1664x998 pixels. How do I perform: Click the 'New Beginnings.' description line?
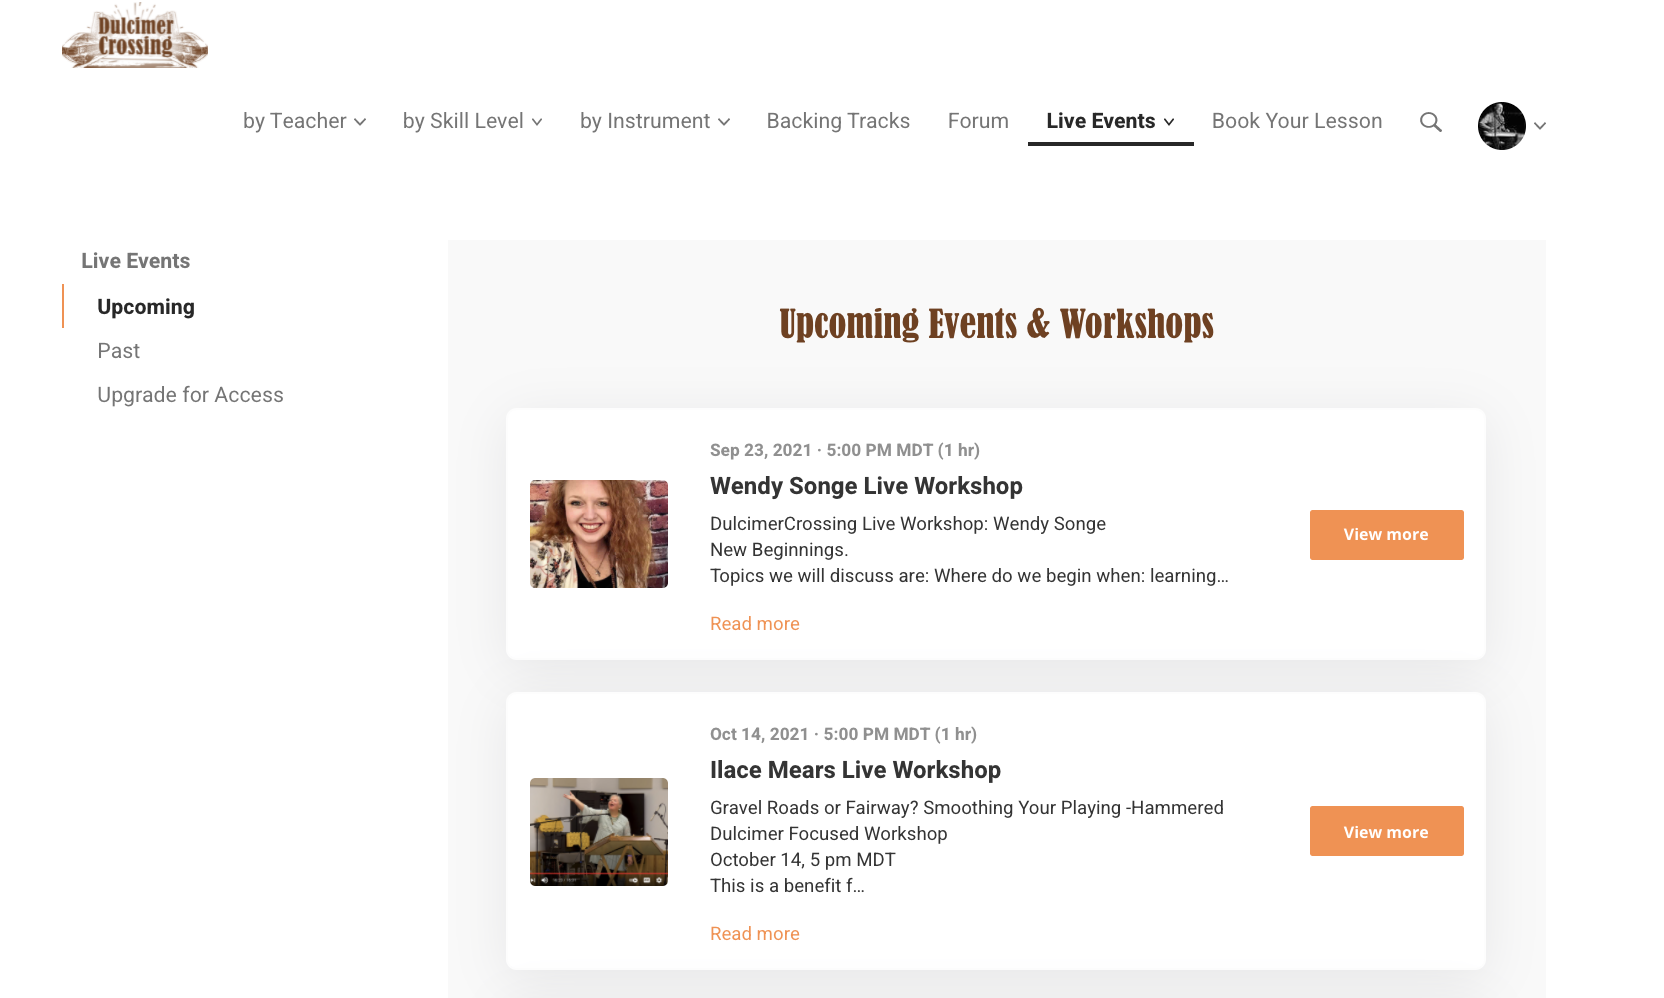779,550
